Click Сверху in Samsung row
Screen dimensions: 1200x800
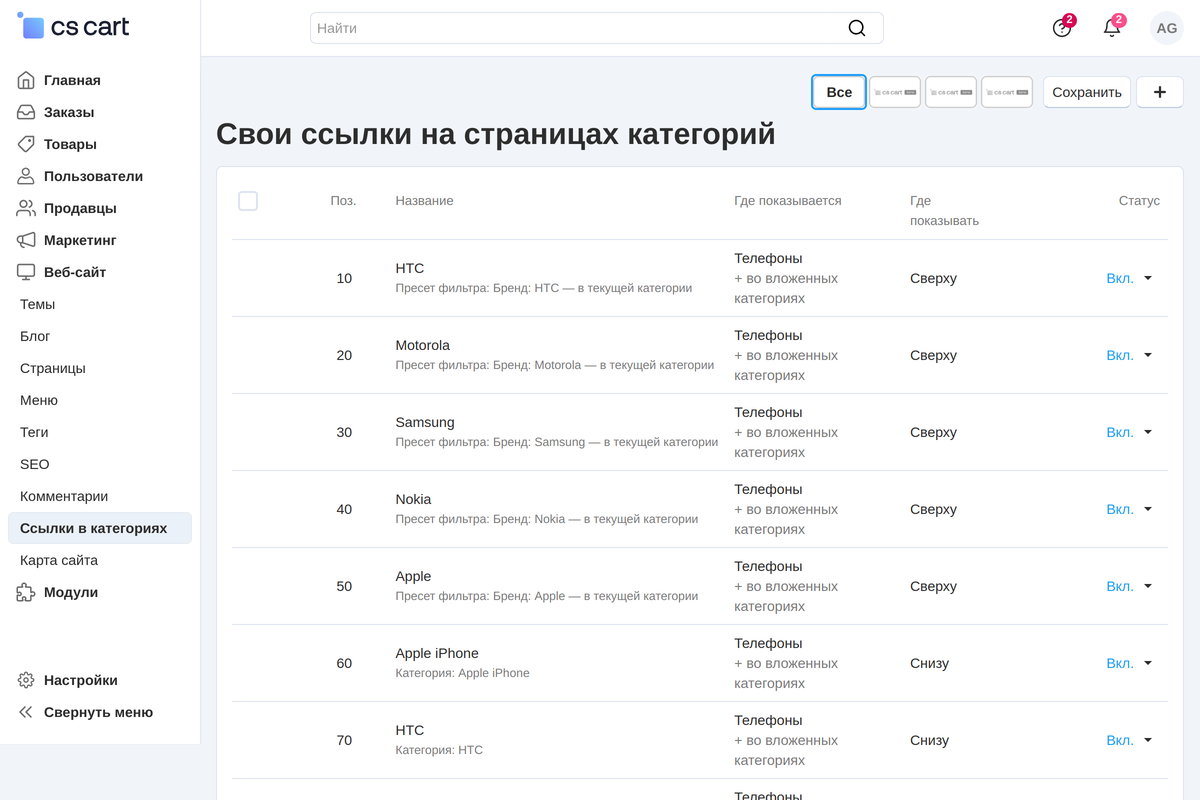pos(933,432)
